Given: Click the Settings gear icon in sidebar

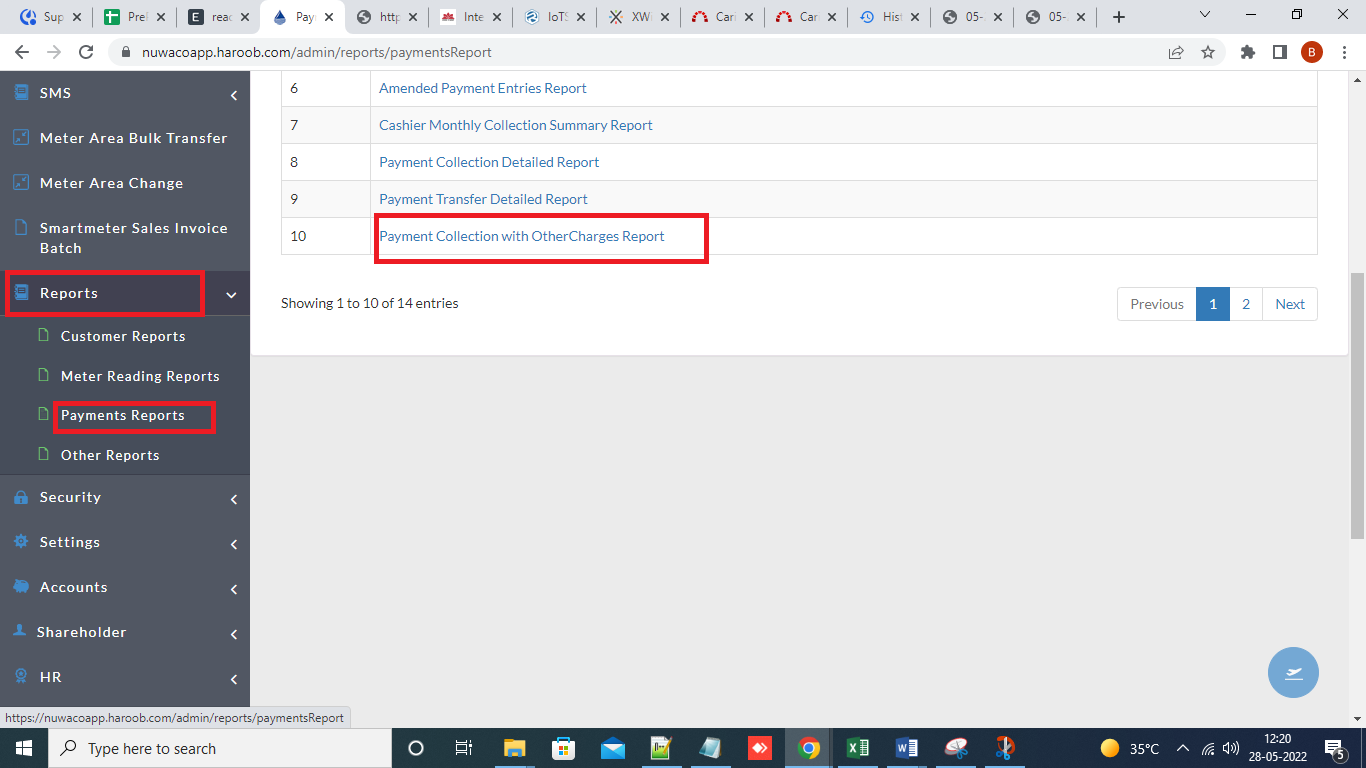Looking at the screenshot, I should point(21,541).
